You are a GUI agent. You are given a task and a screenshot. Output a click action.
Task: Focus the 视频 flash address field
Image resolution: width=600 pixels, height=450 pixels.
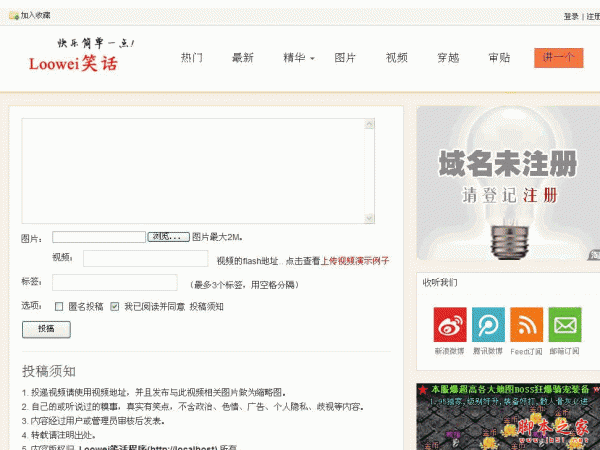pos(145,258)
